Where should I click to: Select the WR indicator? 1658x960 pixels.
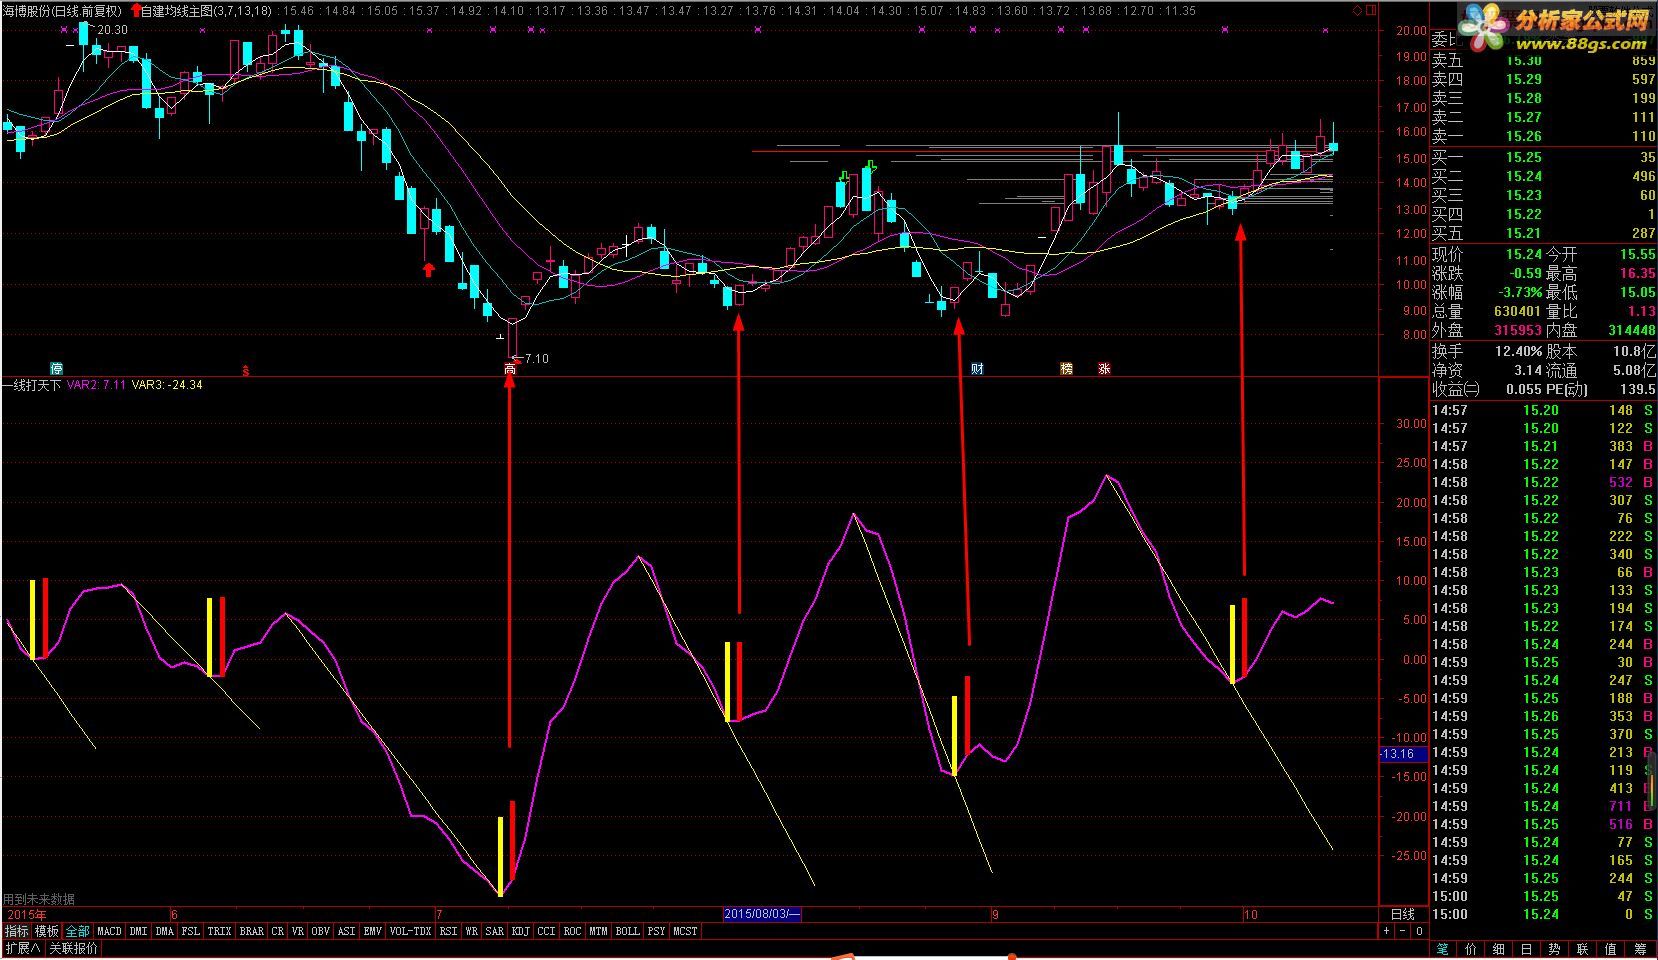coord(472,931)
